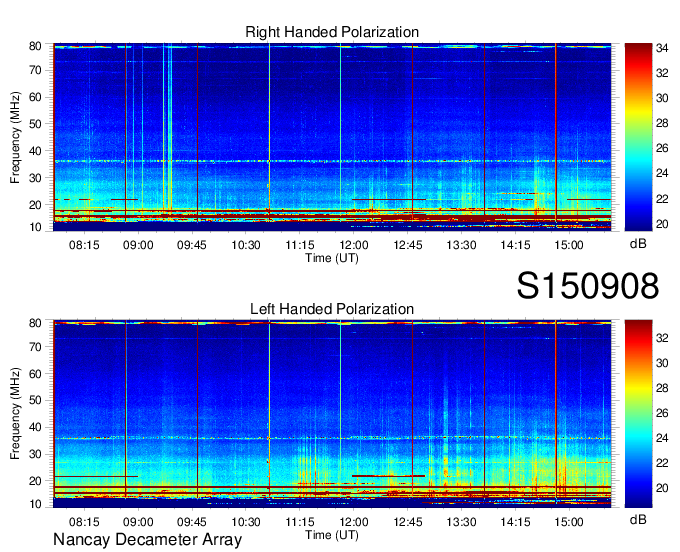Click the top plot's color scale bar
Viewport: 680px width, 552px height.
pos(638,137)
